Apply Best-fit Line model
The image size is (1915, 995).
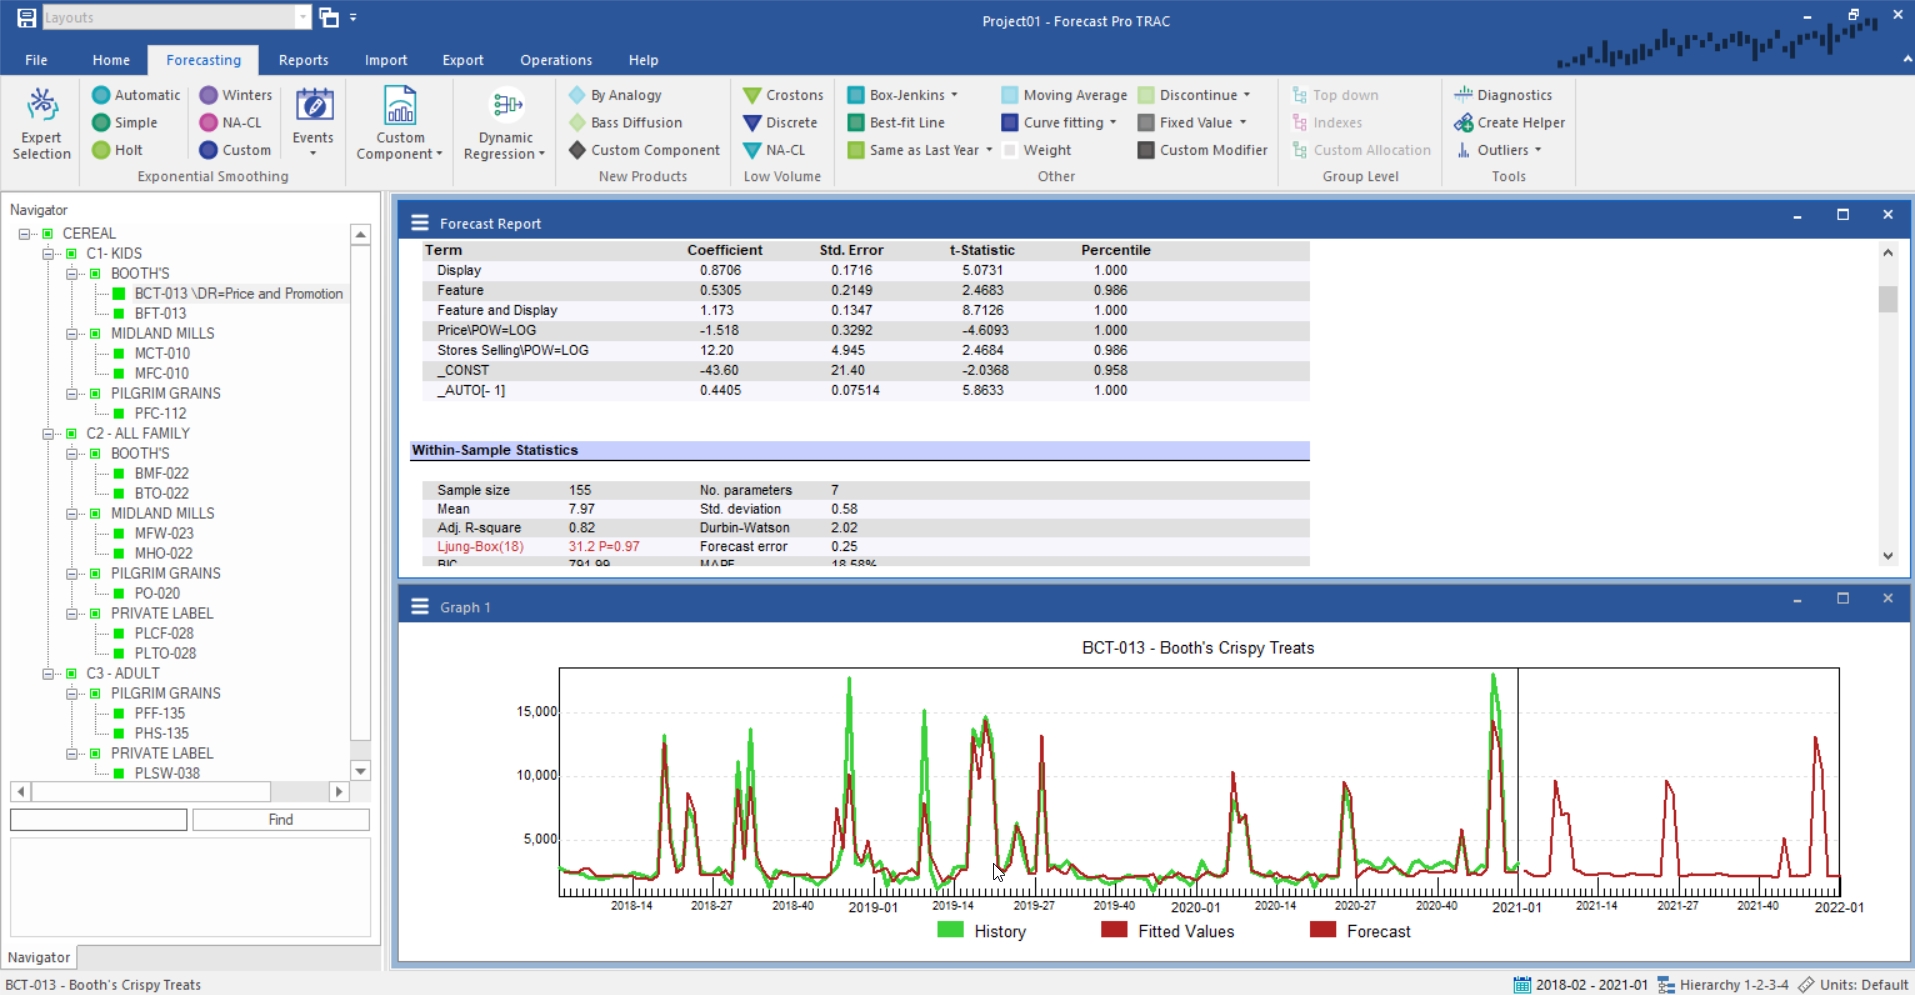896,122
